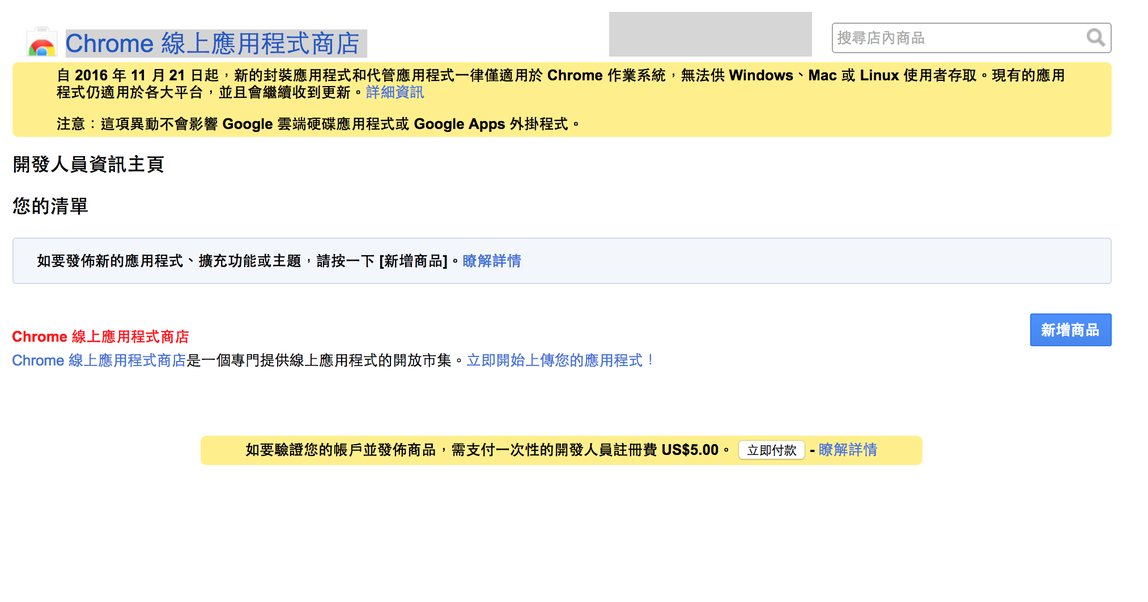Click the 立即付款 button

771,450
